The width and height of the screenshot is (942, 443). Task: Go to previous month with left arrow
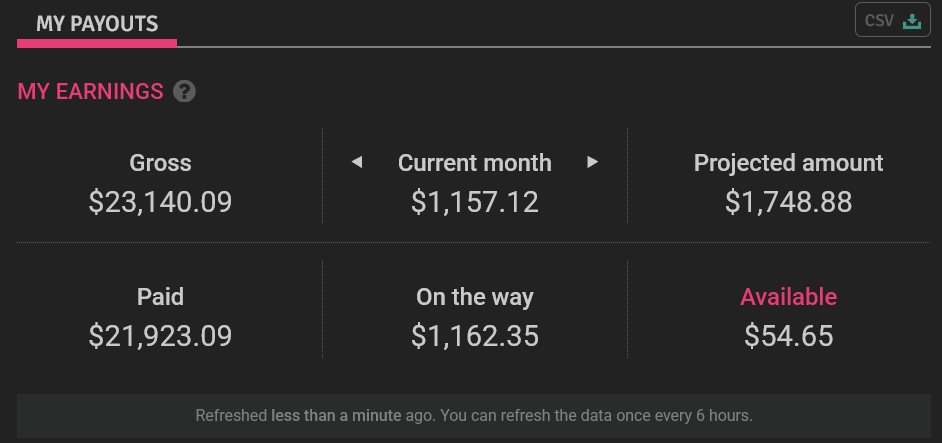click(x=357, y=162)
